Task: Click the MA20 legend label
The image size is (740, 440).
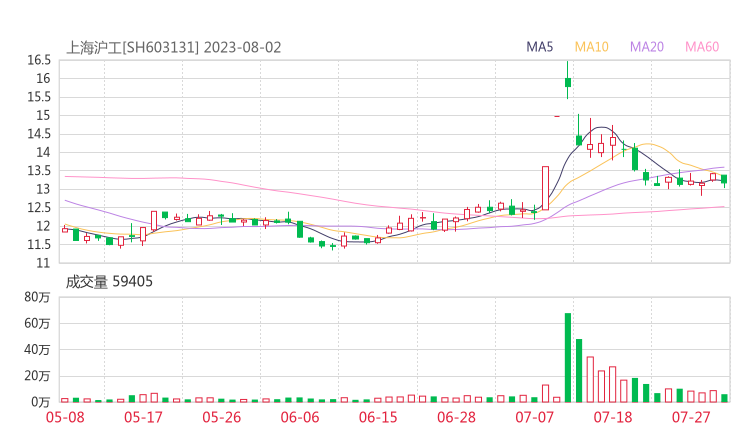Action: (647, 47)
